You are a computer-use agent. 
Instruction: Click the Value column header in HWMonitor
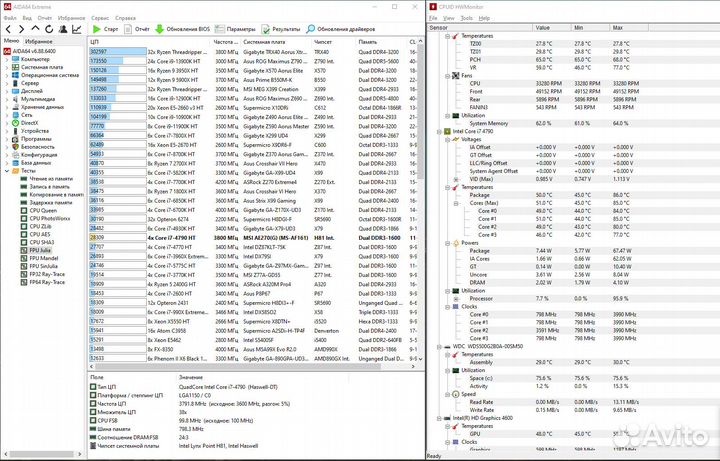(553, 28)
